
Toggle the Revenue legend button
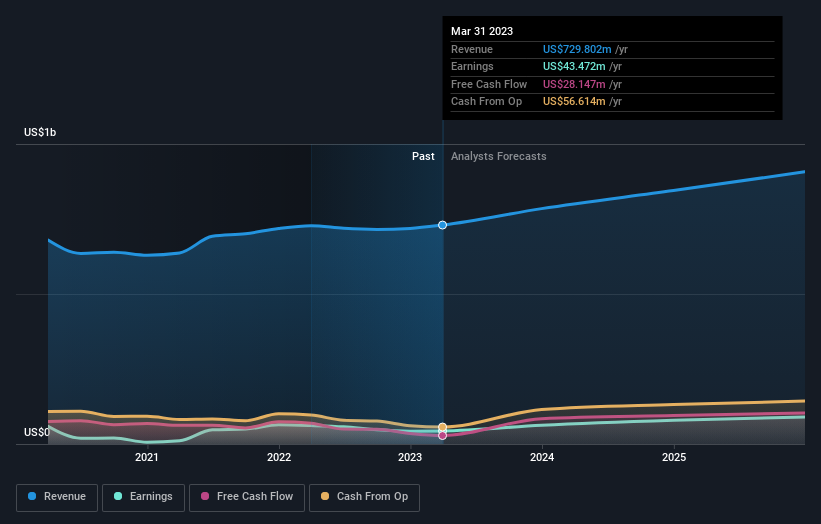click(57, 497)
